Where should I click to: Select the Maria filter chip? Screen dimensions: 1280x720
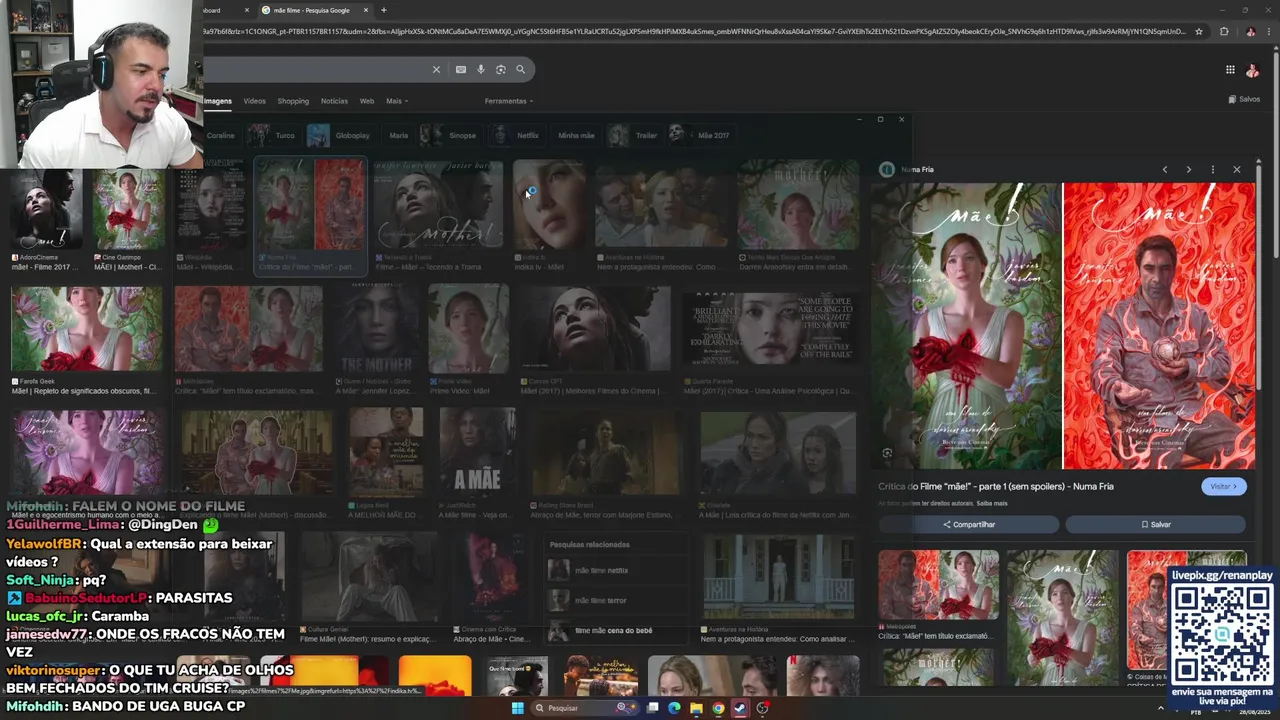398,135
